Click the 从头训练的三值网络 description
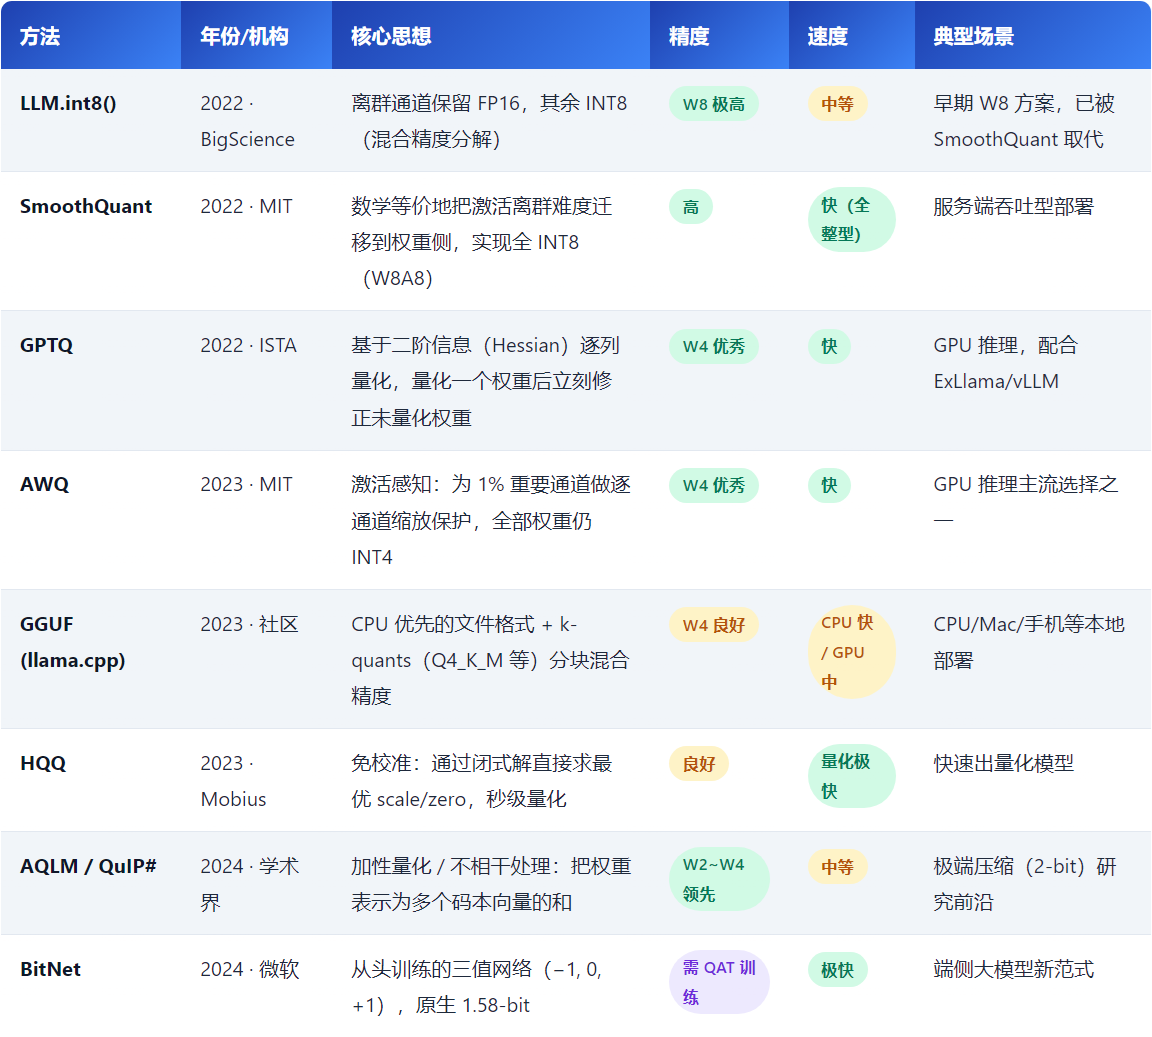The image size is (1152, 1037). pyautogui.click(x=477, y=987)
